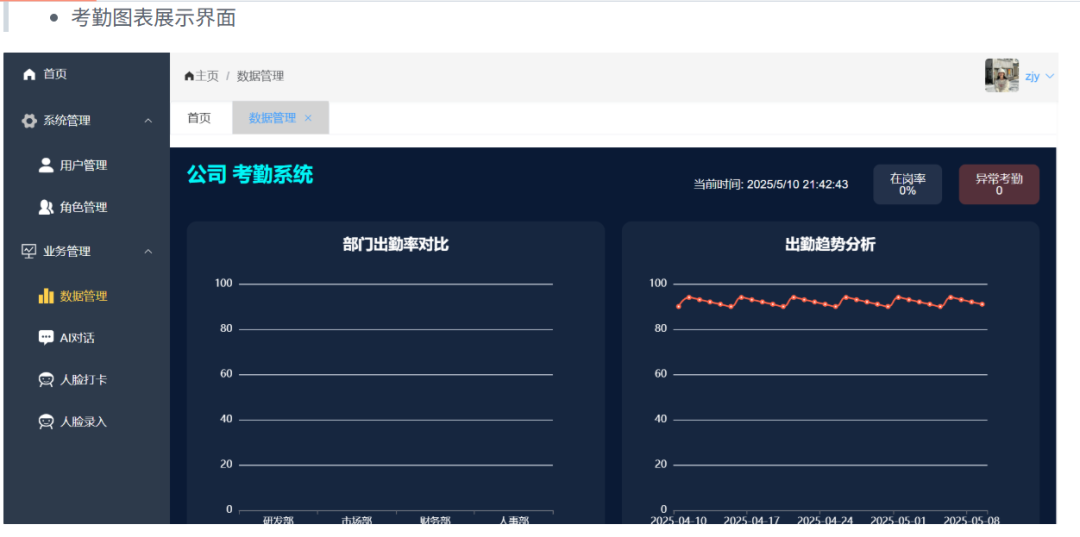Click 部门出勤率对比 chart title
Image resolution: width=1080 pixels, height=537 pixels.
tap(395, 244)
